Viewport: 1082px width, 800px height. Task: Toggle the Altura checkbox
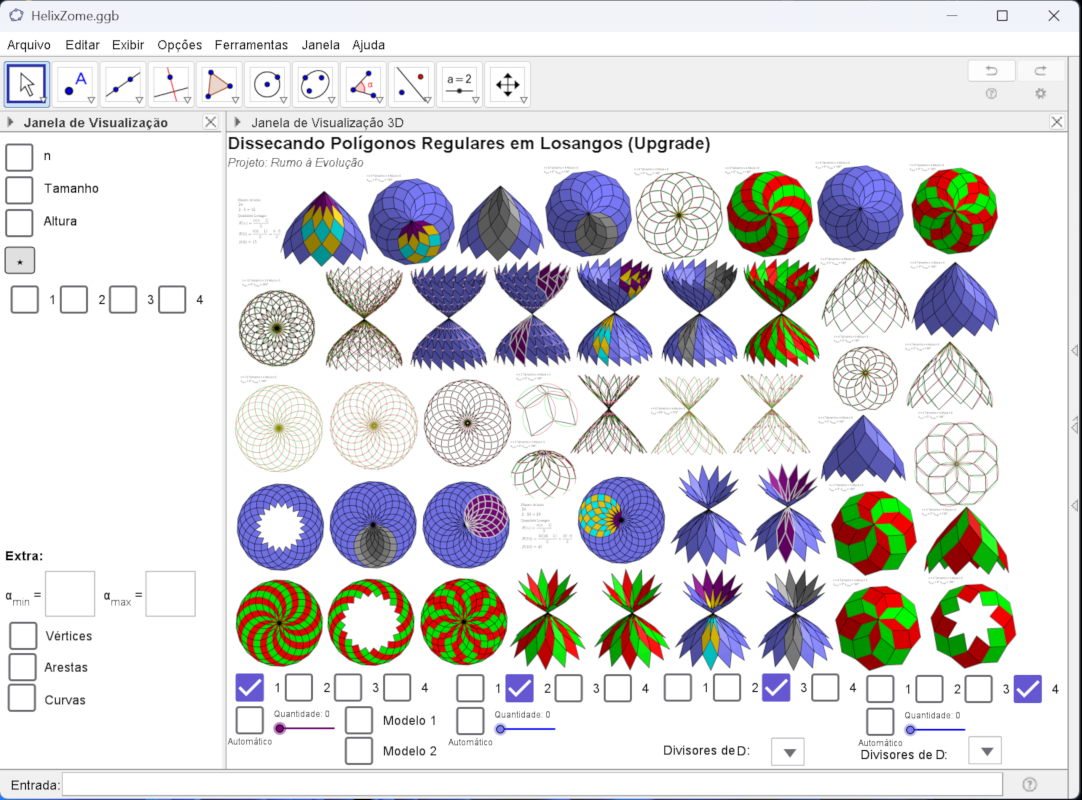pyautogui.click(x=20, y=221)
